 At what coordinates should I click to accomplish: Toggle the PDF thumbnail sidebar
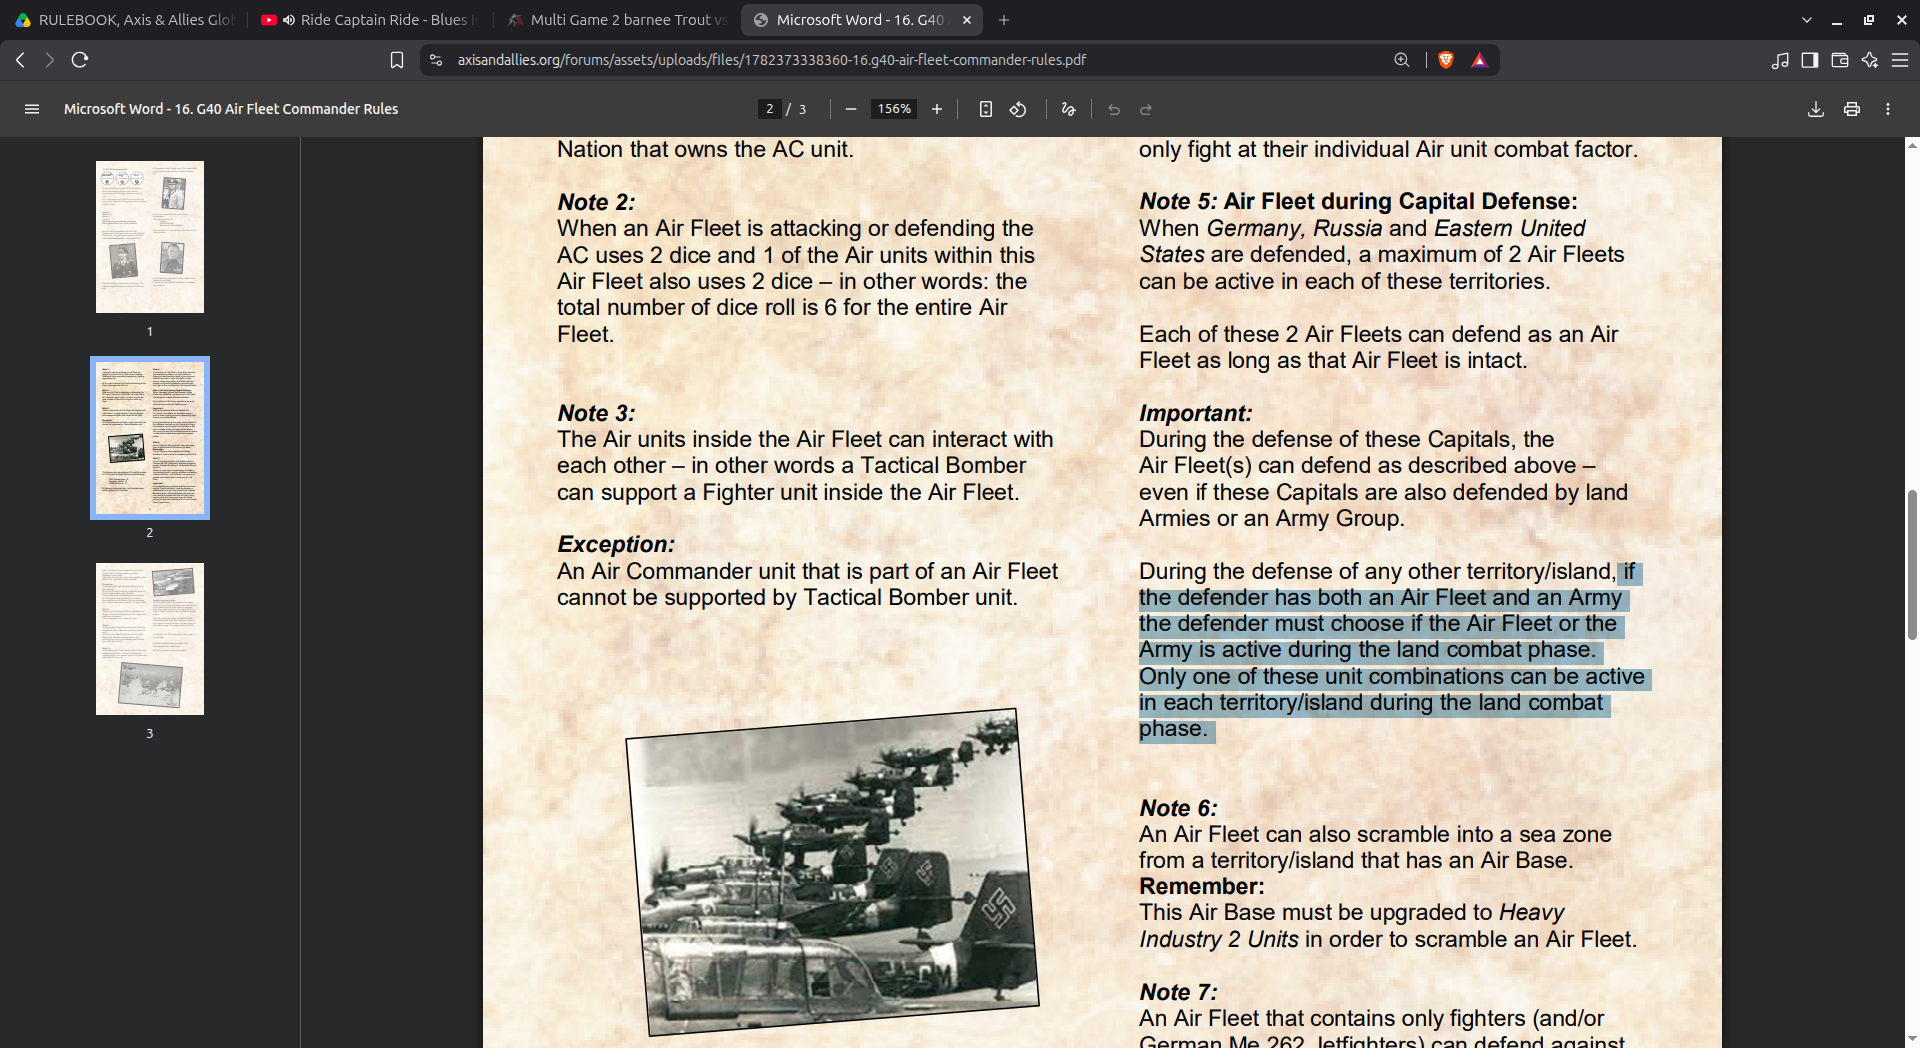tap(32, 109)
